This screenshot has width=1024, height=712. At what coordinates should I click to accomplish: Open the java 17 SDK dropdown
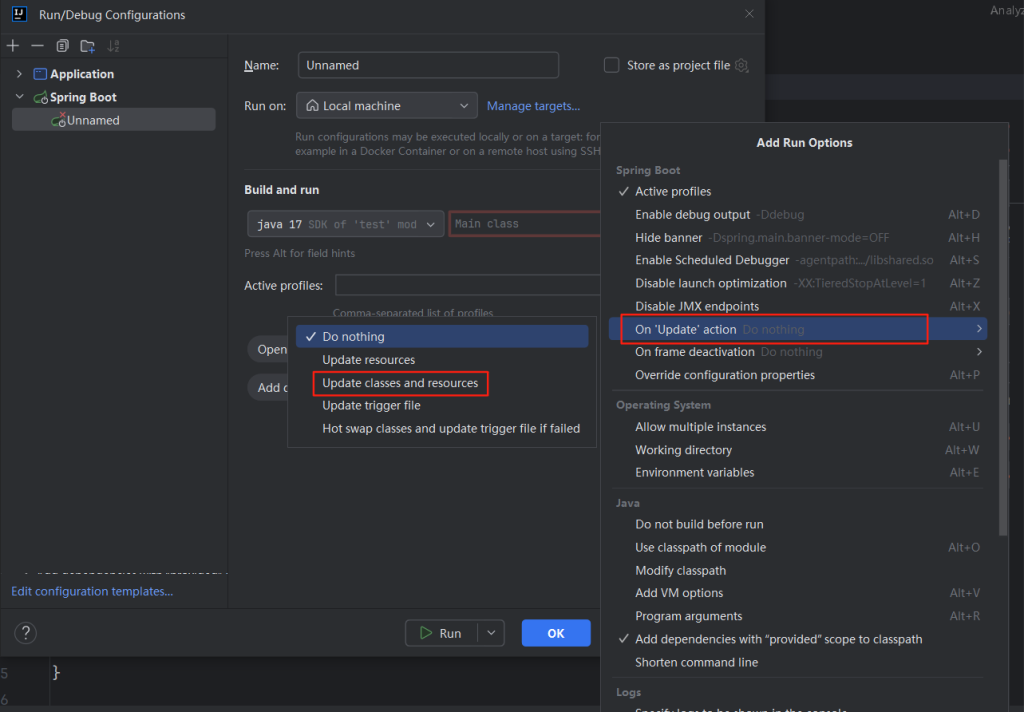click(345, 224)
